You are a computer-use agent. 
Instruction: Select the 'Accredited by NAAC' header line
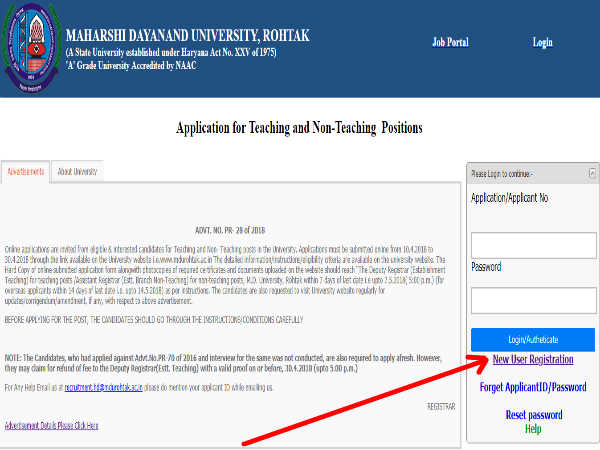131,66
